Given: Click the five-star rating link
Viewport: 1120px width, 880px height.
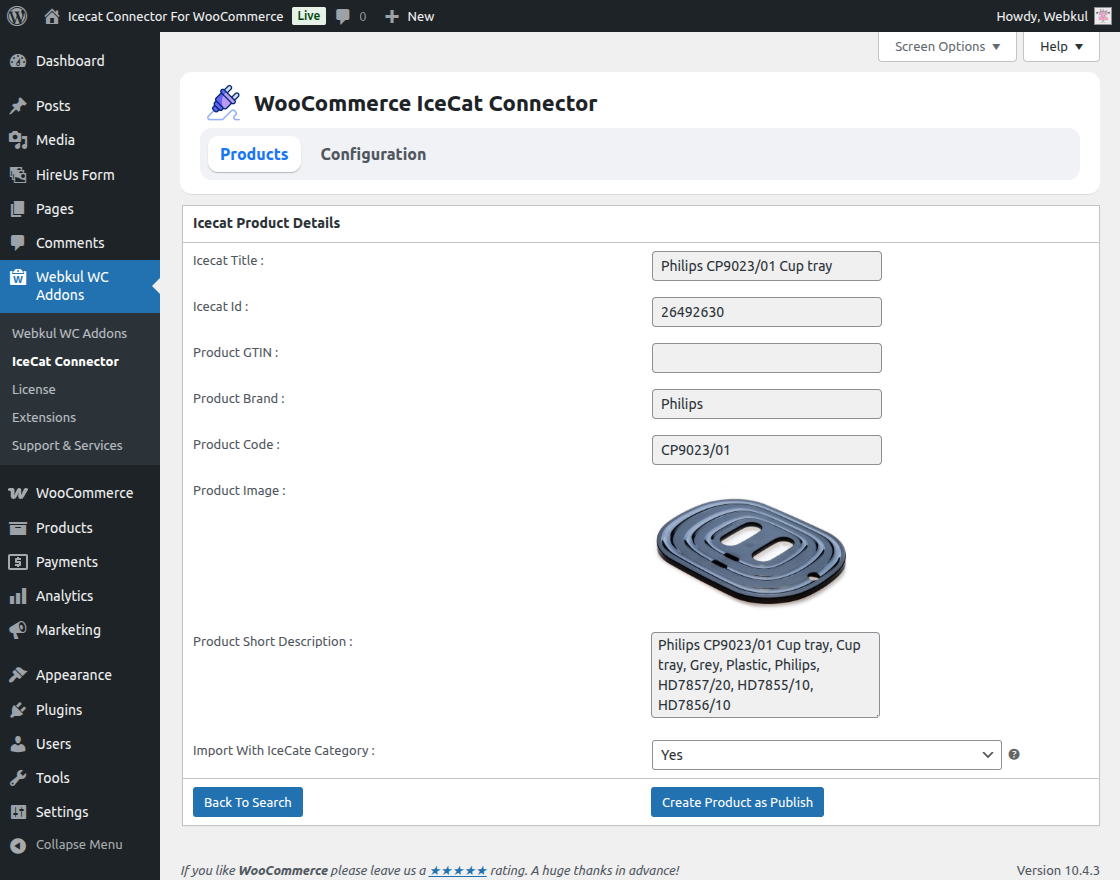Looking at the screenshot, I should 458,871.
